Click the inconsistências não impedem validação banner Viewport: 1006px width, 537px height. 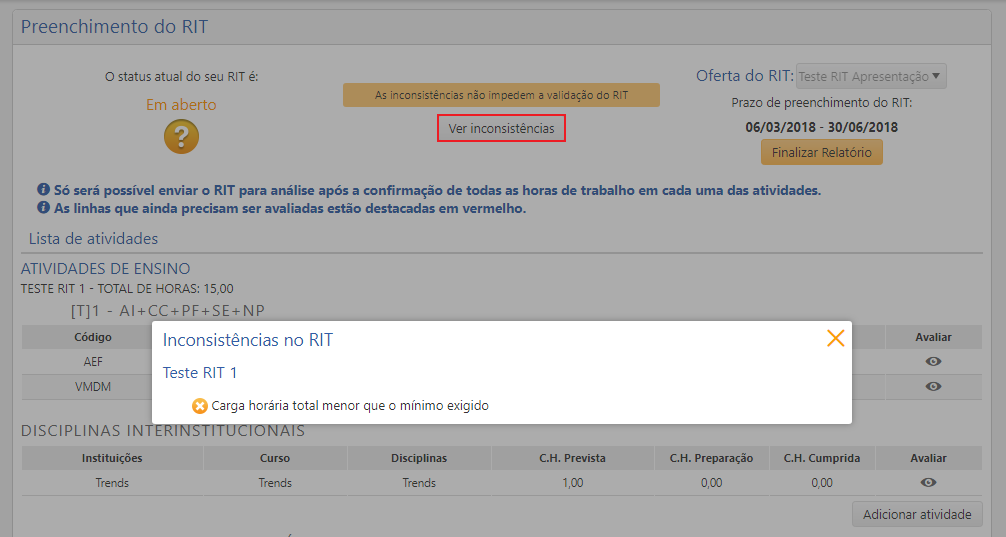(501, 95)
